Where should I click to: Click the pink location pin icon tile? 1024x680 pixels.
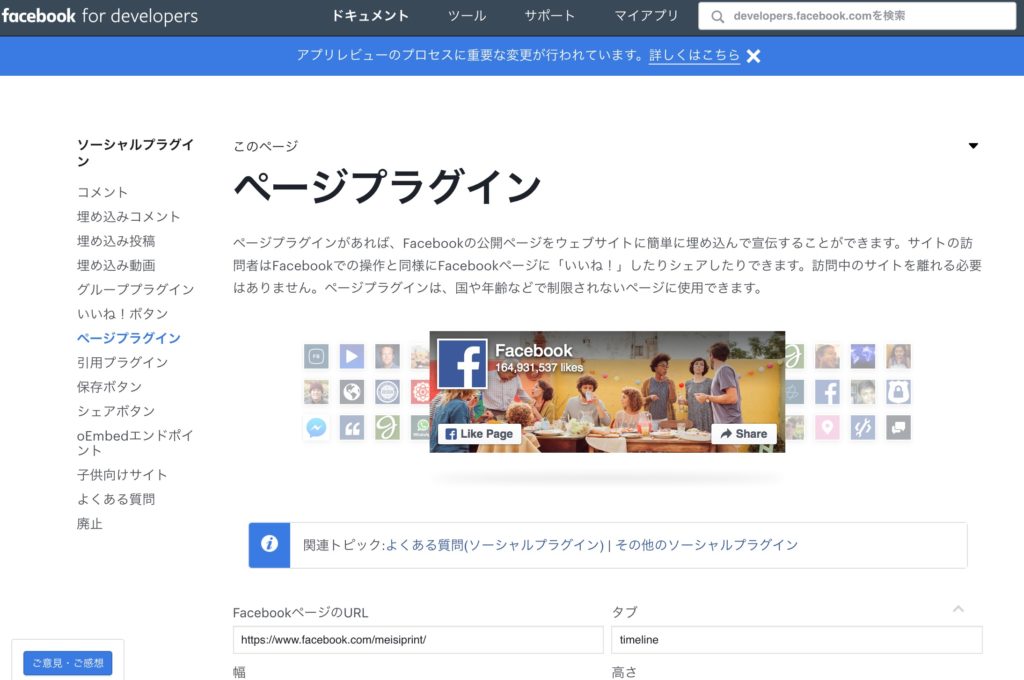(x=827, y=428)
